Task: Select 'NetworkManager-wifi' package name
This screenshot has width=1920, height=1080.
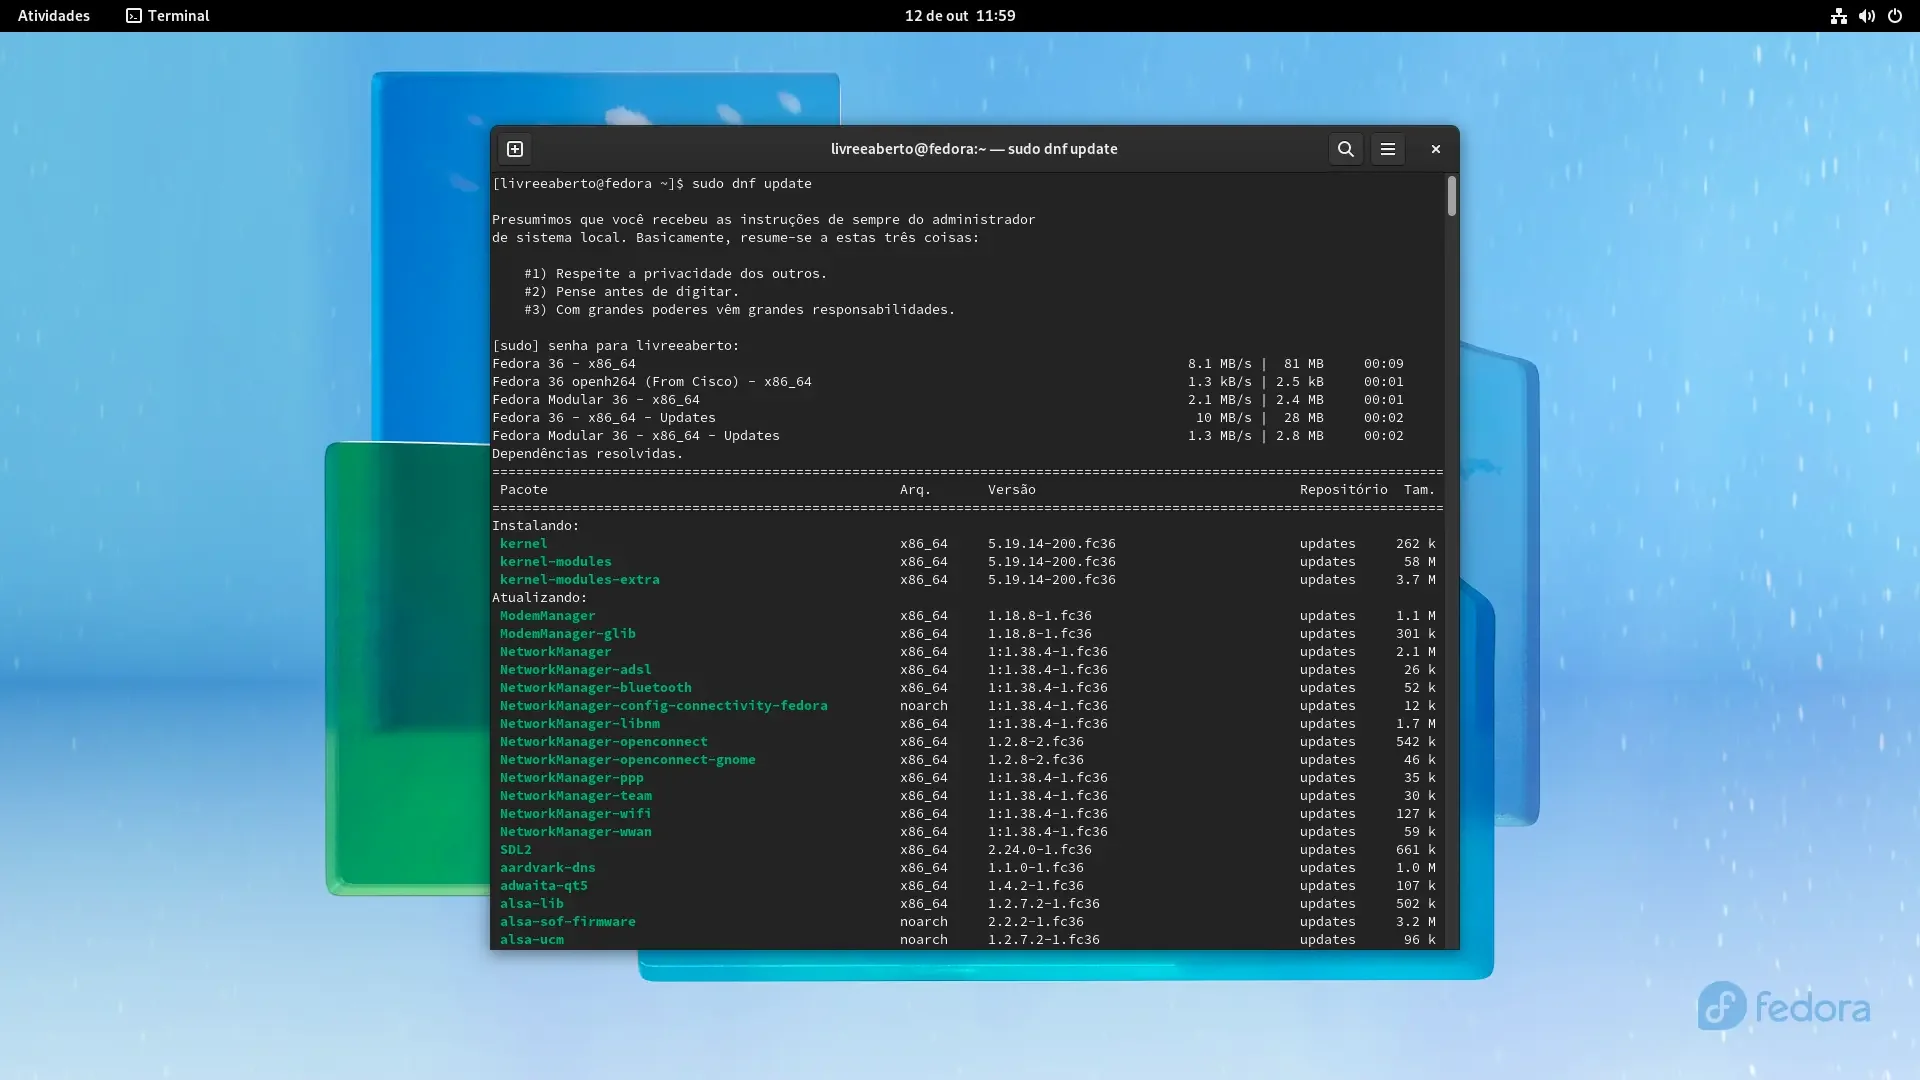Action: click(576, 814)
